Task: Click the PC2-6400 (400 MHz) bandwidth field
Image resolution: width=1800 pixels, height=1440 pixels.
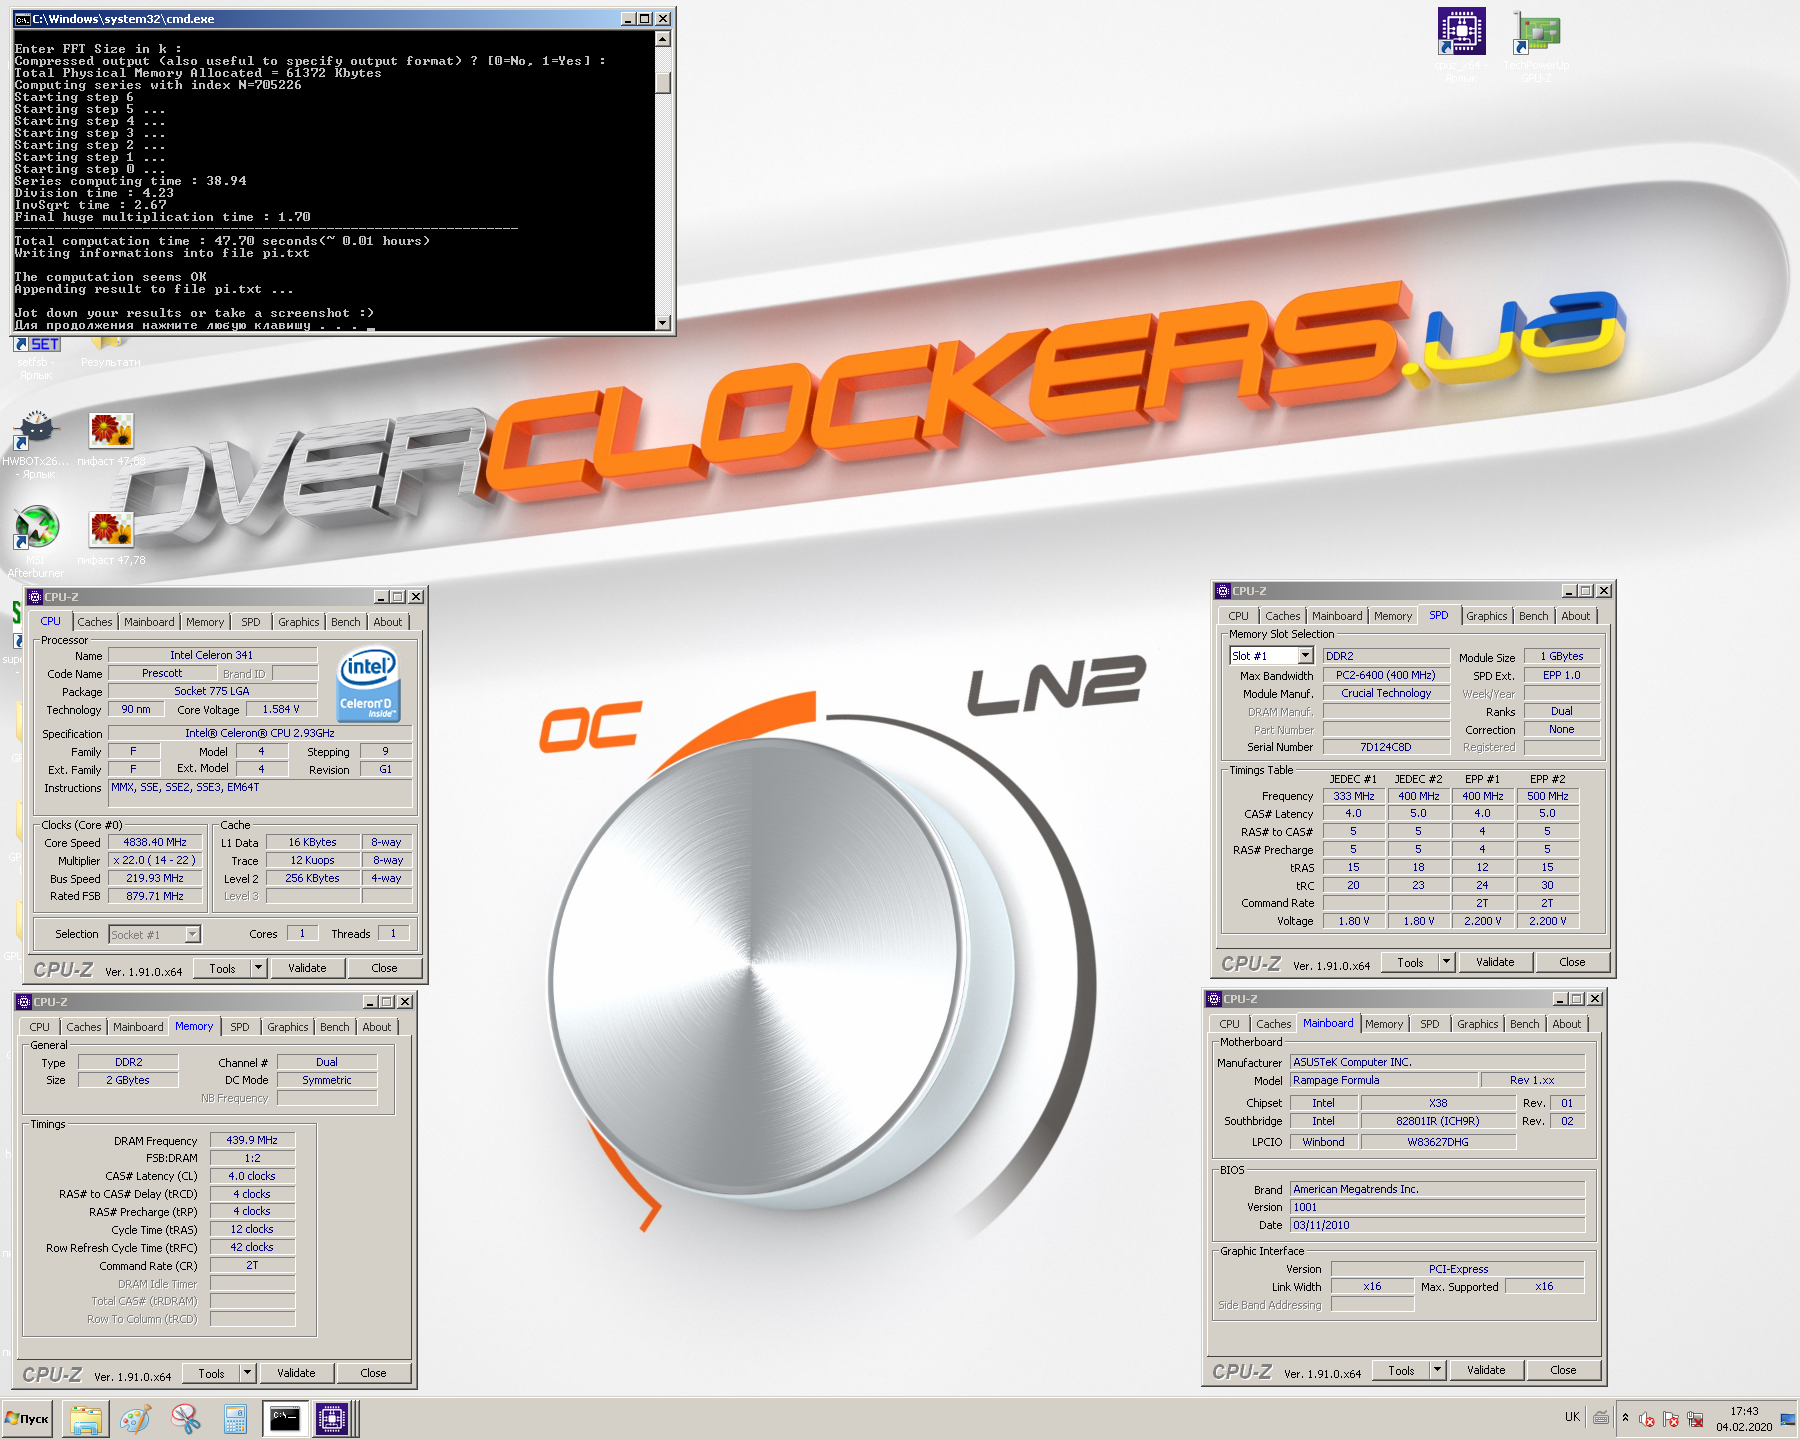Action: (1386, 675)
